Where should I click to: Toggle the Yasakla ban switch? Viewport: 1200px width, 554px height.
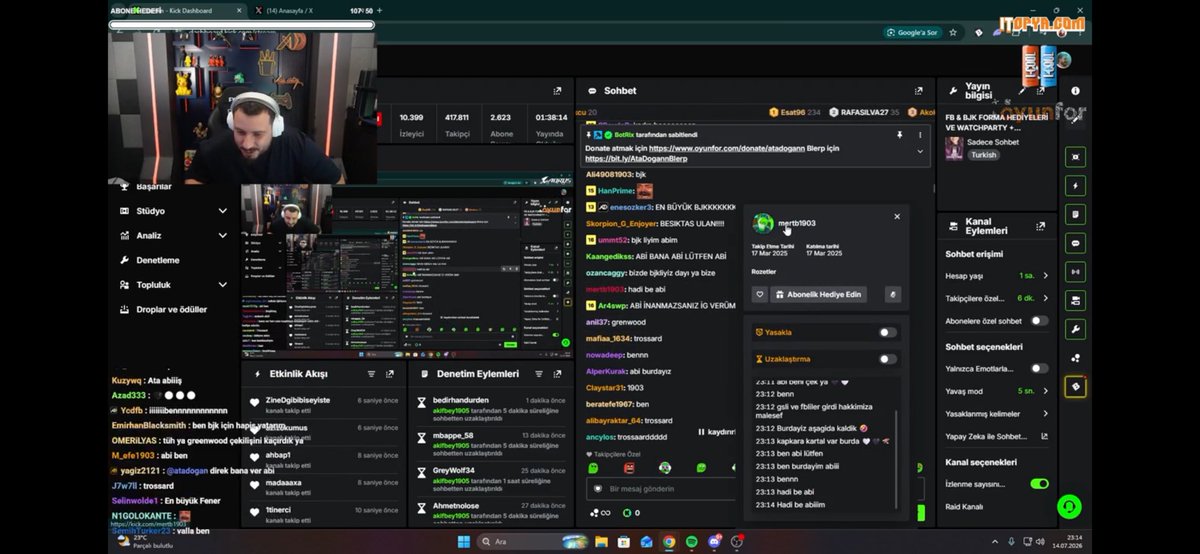click(x=888, y=332)
